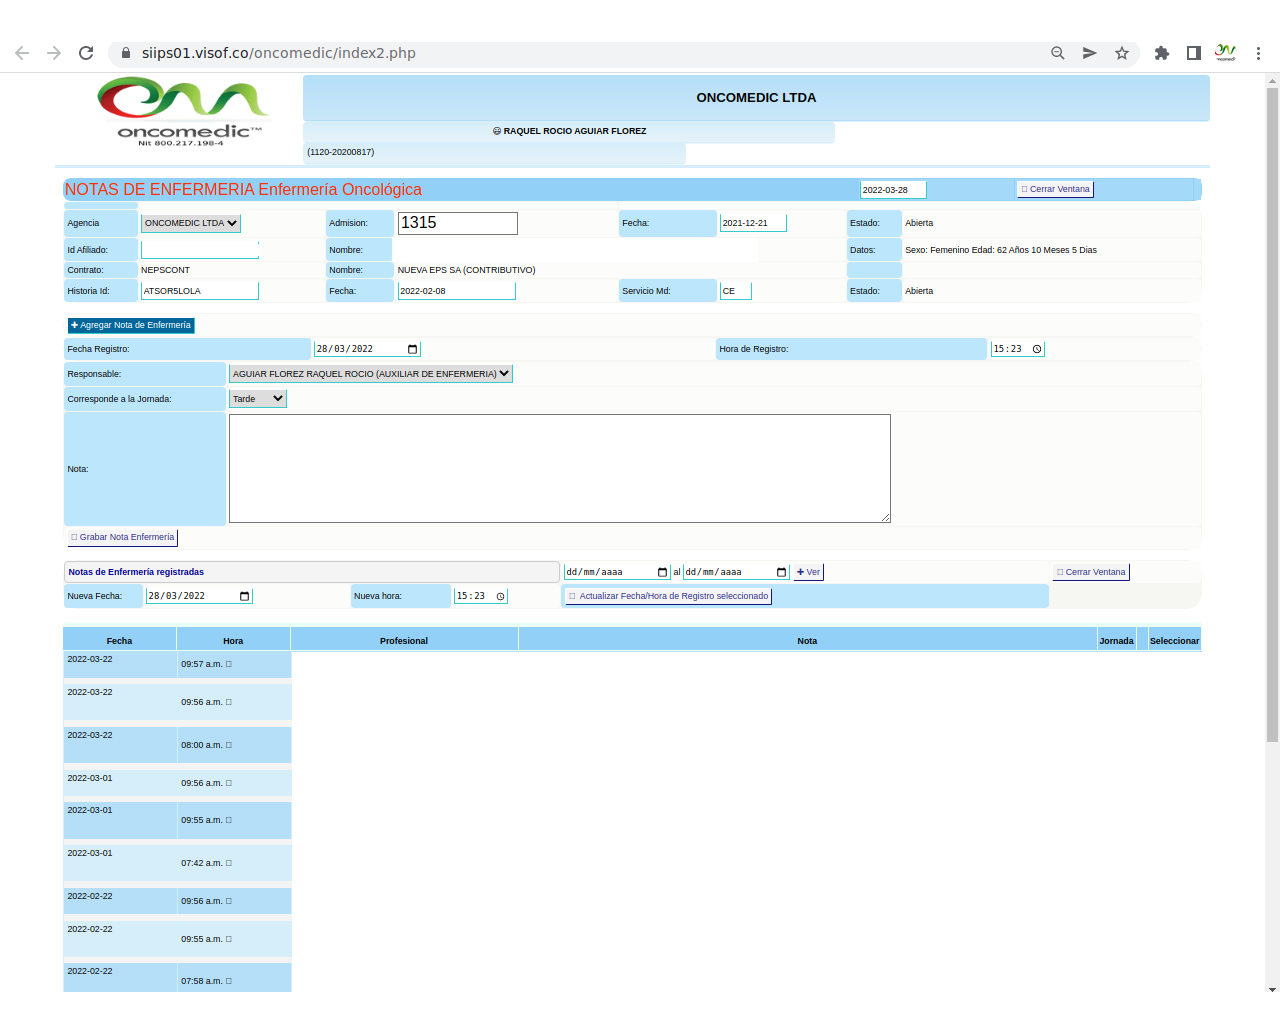Screen dimensions: 1280x1024
Task: Open the Agencia ONCOMEDIC LTDA dropdown
Action: (190, 223)
